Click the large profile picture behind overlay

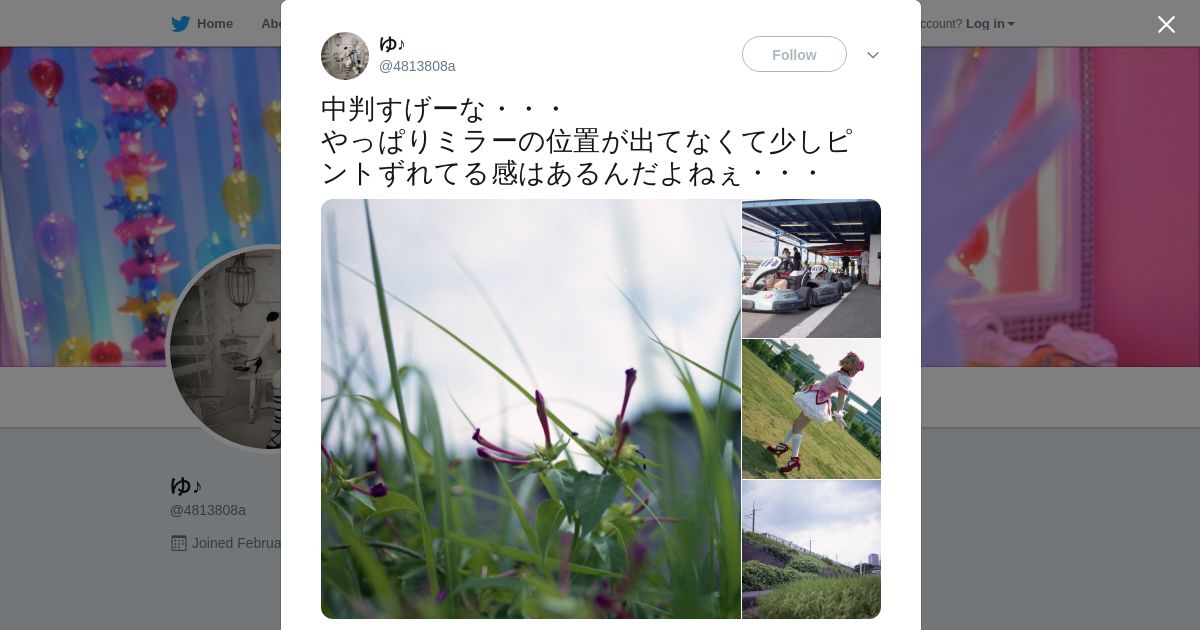click(225, 348)
